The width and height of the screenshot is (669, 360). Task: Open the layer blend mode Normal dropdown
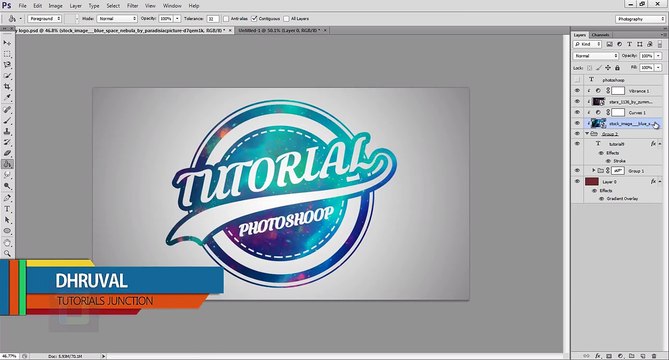(596, 56)
